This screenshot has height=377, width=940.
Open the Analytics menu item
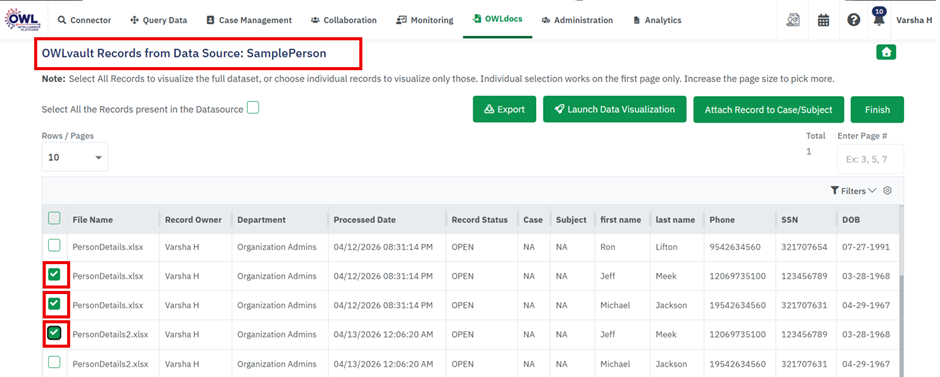point(657,20)
